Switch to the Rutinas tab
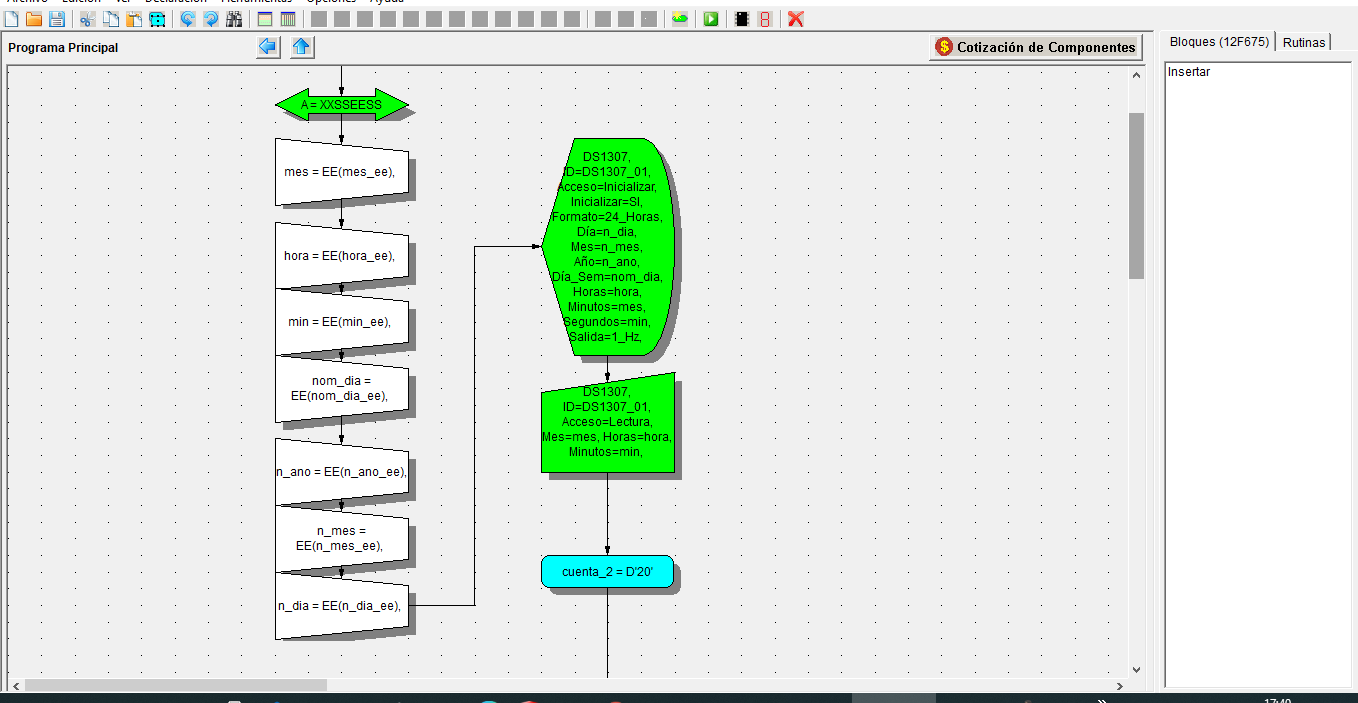 [1304, 43]
